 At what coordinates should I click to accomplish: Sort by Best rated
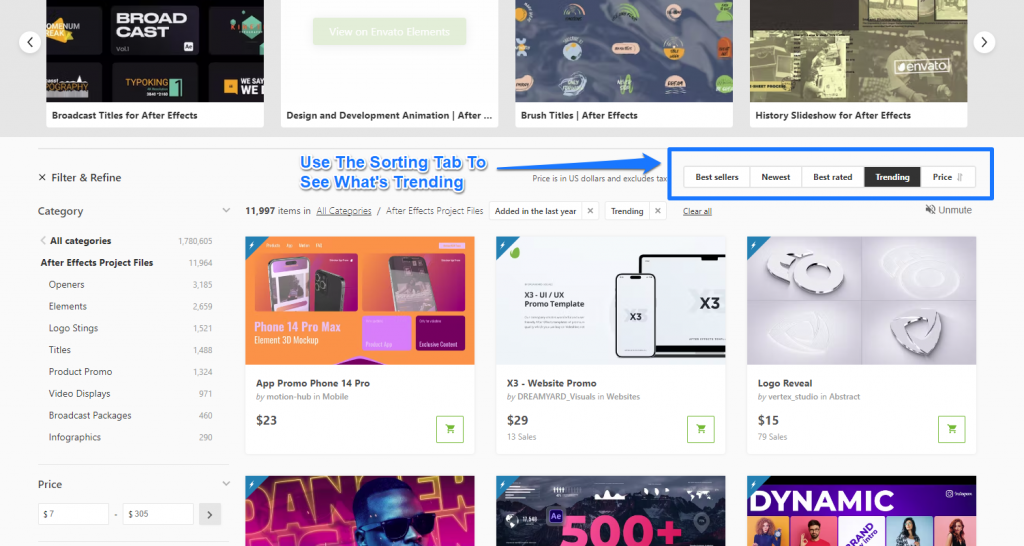point(833,177)
